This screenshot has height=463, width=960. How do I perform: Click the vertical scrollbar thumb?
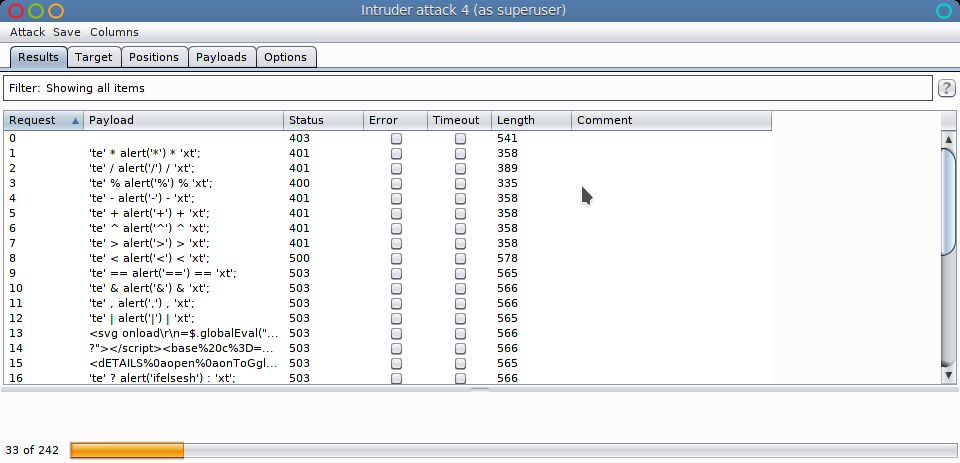pos(948,201)
